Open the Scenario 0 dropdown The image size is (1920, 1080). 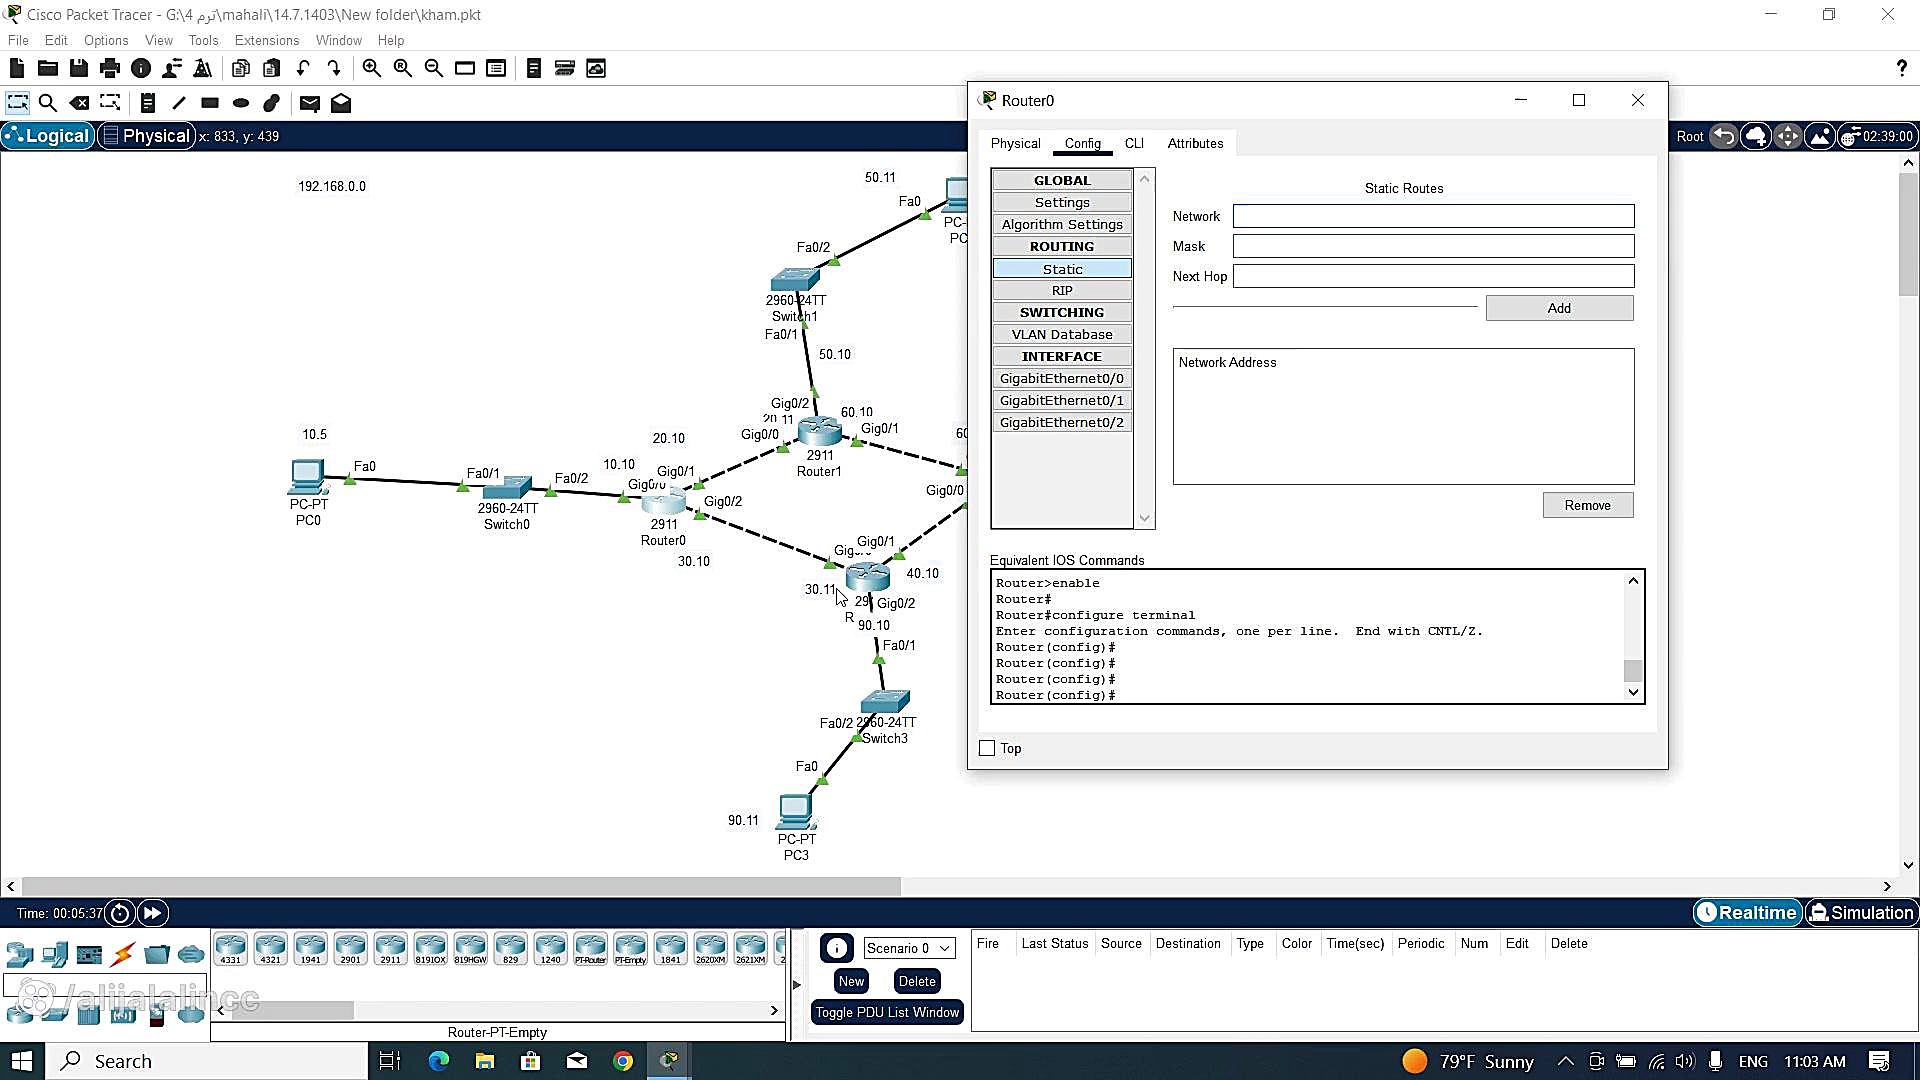908,948
